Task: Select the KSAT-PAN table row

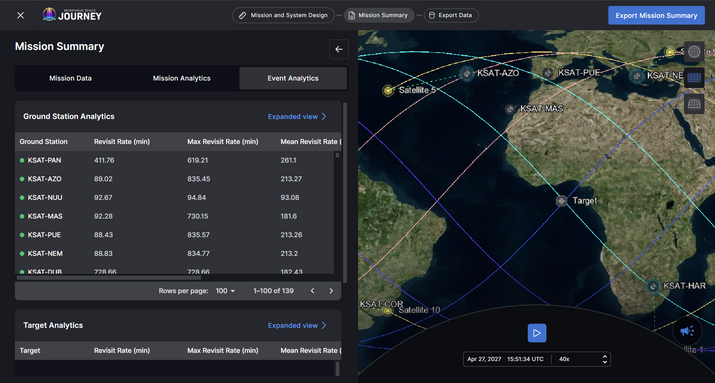Action: [175, 160]
